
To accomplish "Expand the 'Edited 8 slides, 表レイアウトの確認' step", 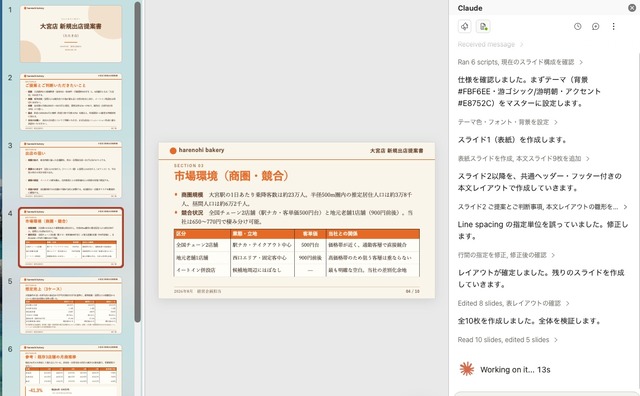I will pos(513,303).
